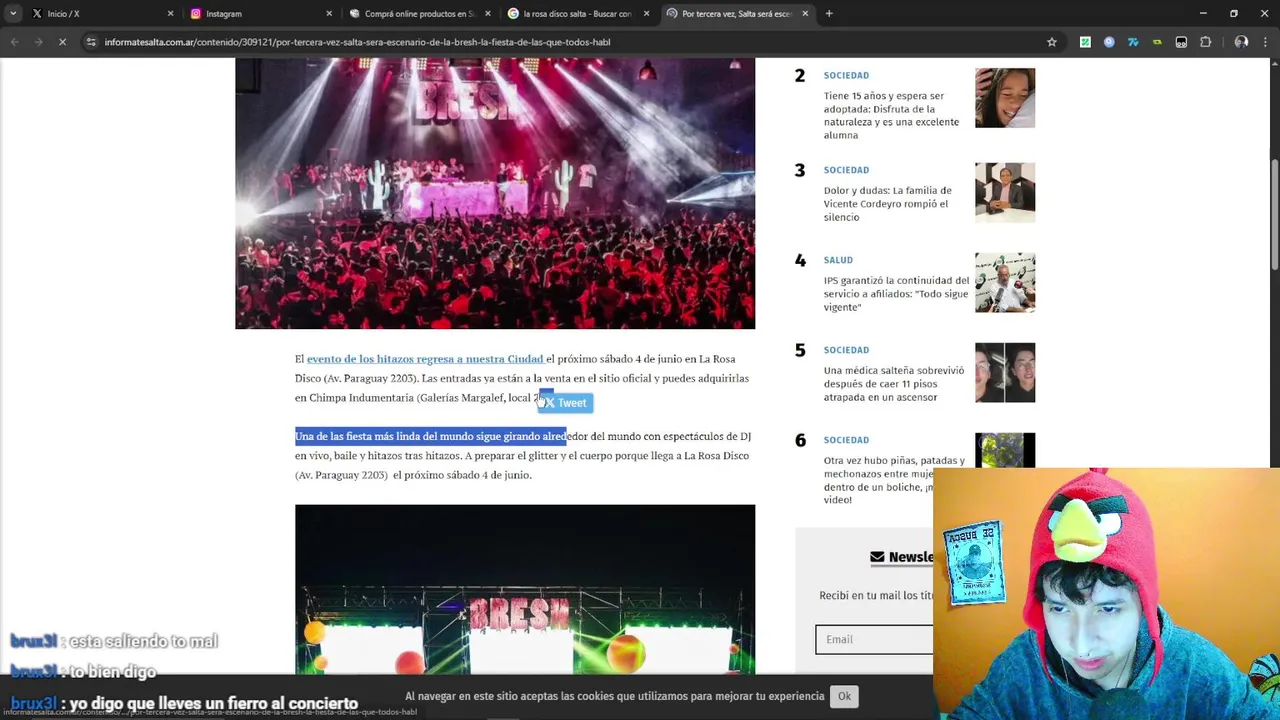Screen dimensions: 1280x720
Task: Open the BRESH concert crowd main photo
Action: pyautogui.click(x=495, y=193)
